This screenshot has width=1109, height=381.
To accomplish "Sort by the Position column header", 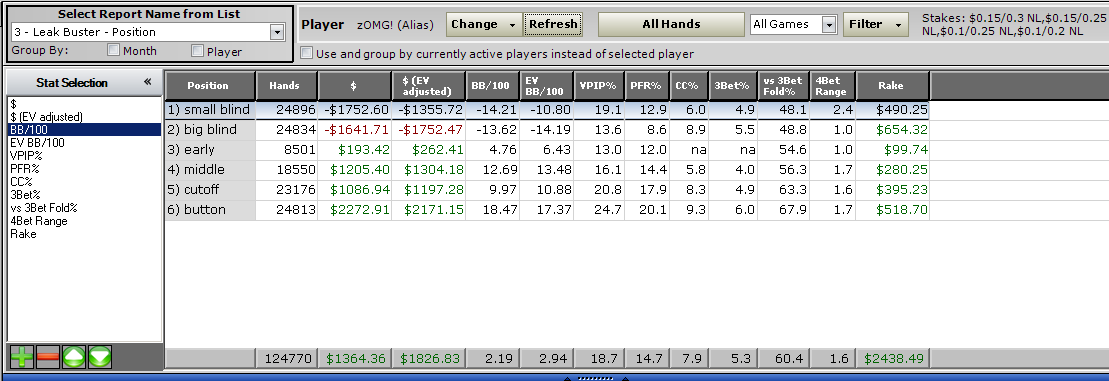I will [x=209, y=86].
